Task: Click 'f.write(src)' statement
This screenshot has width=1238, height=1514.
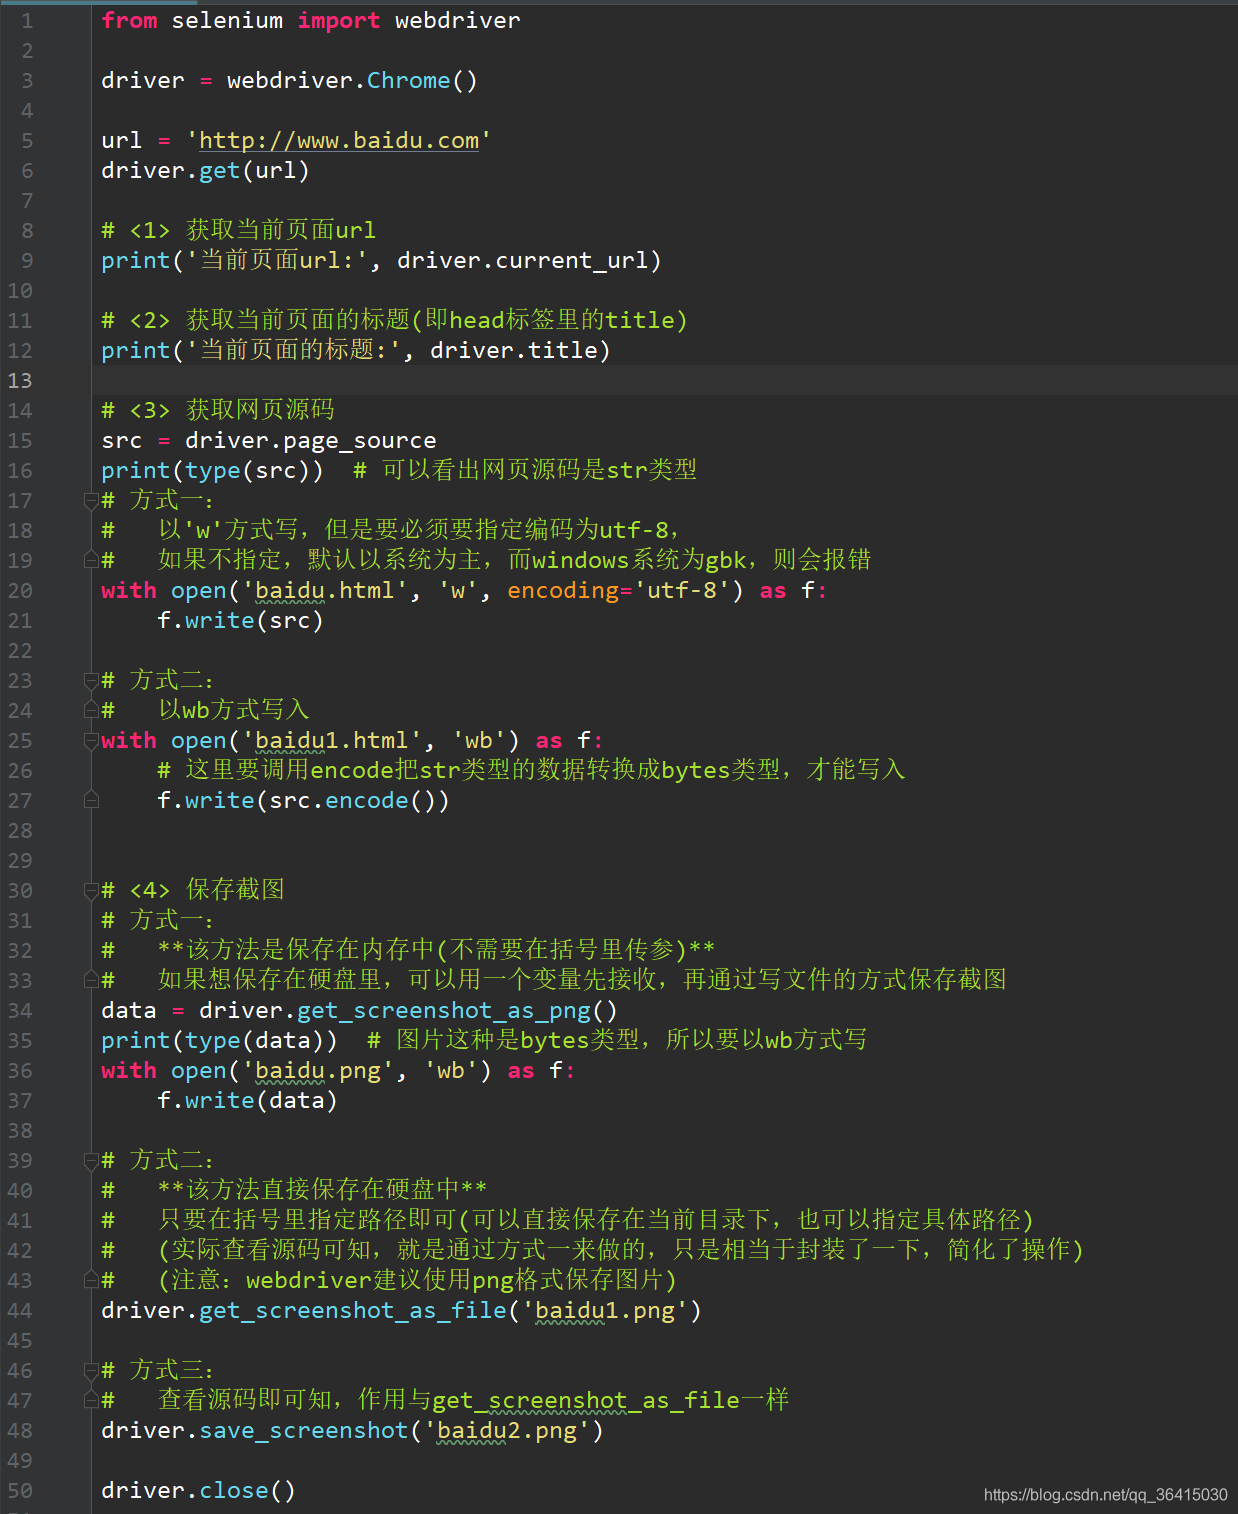Action: pos(240,620)
